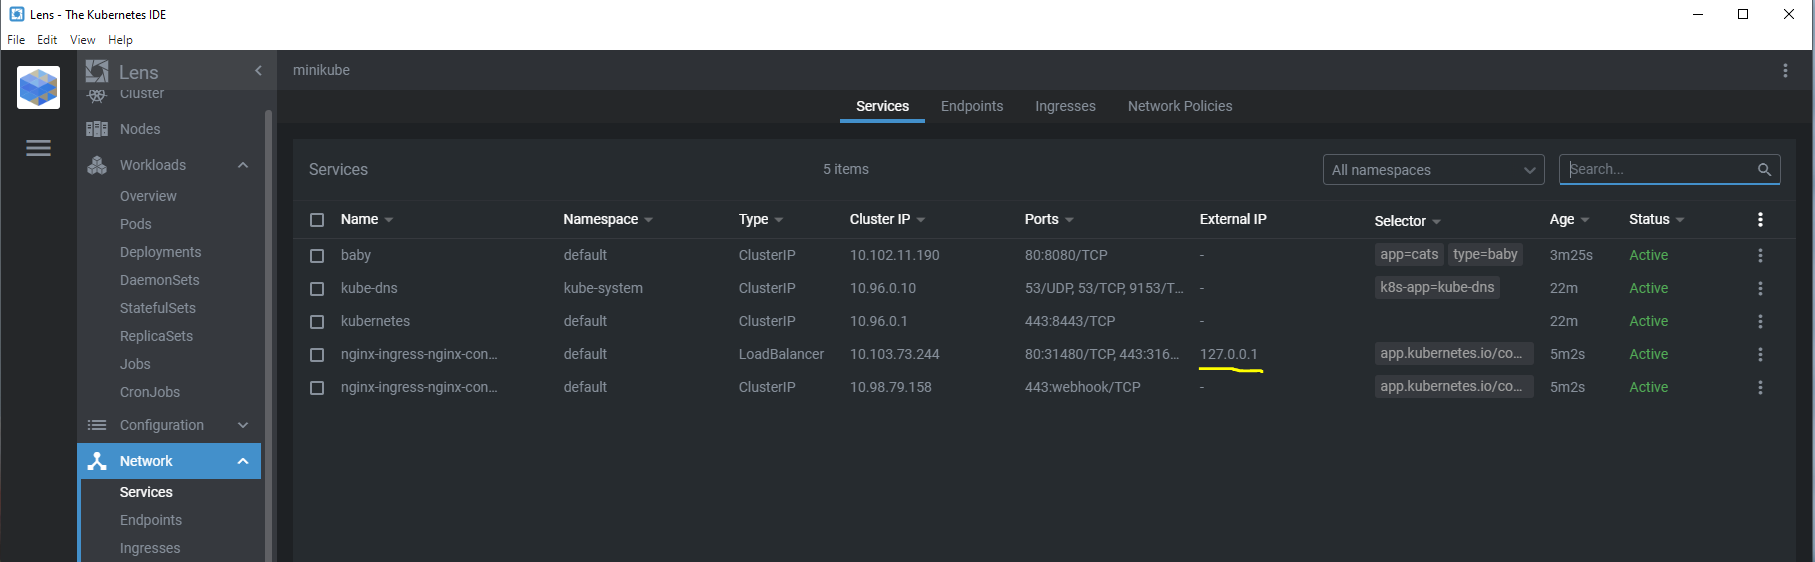The height and width of the screenshot is (562, 1815).
Task: Open the hamburger menu in left rail
Action: [x=38, y=148]
